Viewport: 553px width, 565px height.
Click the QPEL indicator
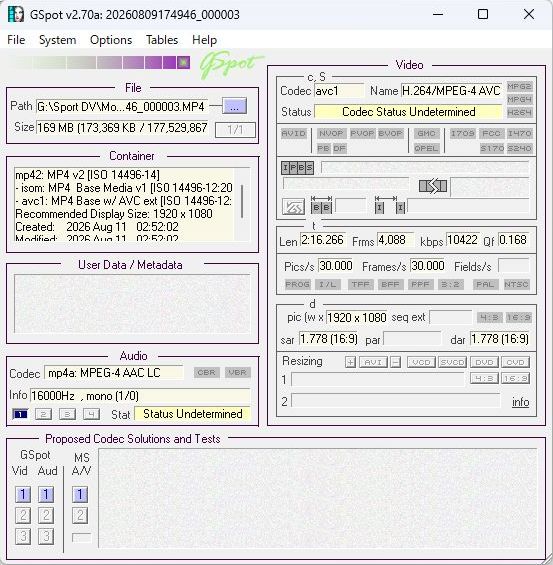(x=426, y=148)
